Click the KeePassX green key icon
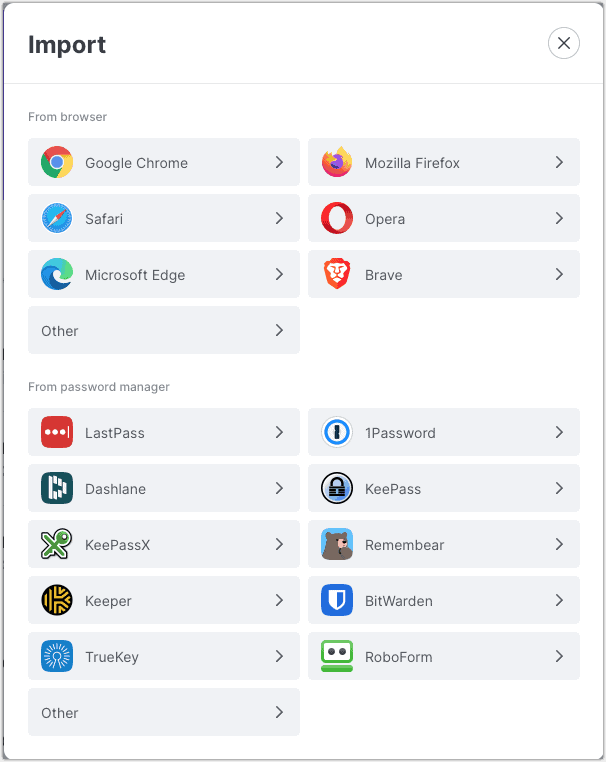The height and width of the screenshot is (762, 606). tap(57, 544)
